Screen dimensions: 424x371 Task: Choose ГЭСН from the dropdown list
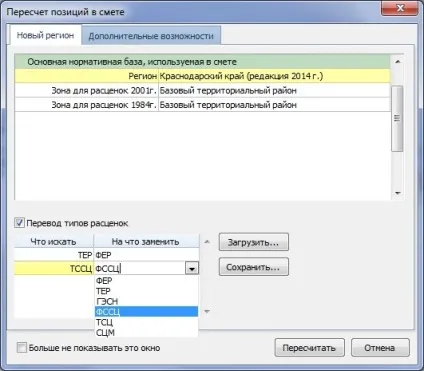tap(146, 301)
